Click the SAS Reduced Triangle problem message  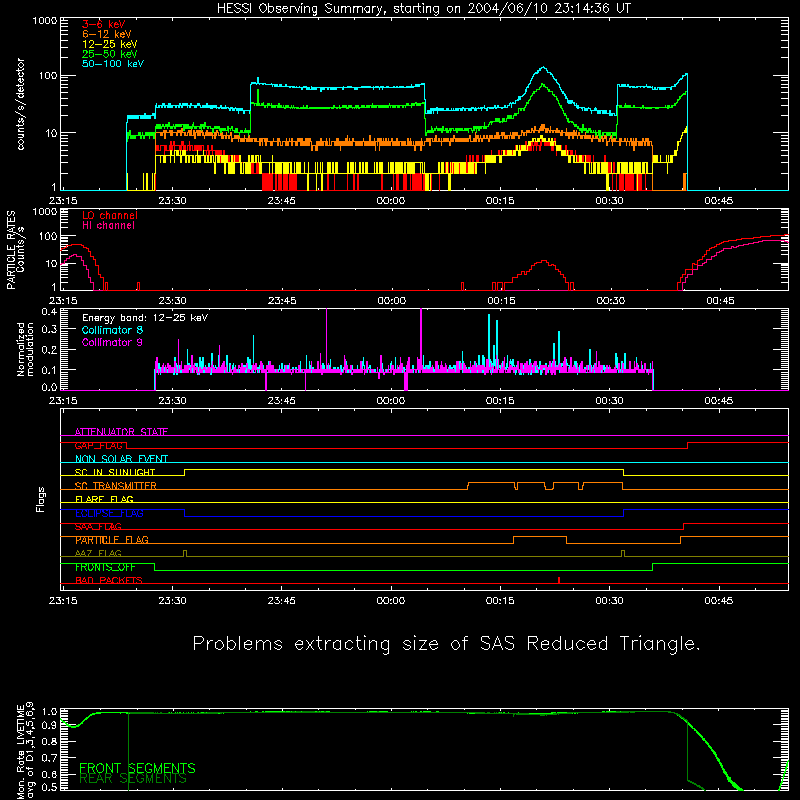(x=446, y=644)
